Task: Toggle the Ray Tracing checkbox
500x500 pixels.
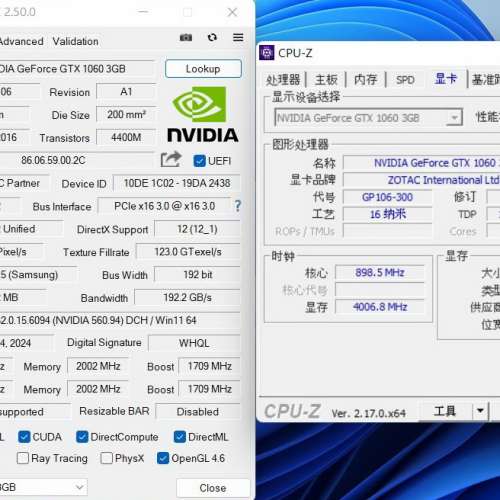Action: pos(23,458)
